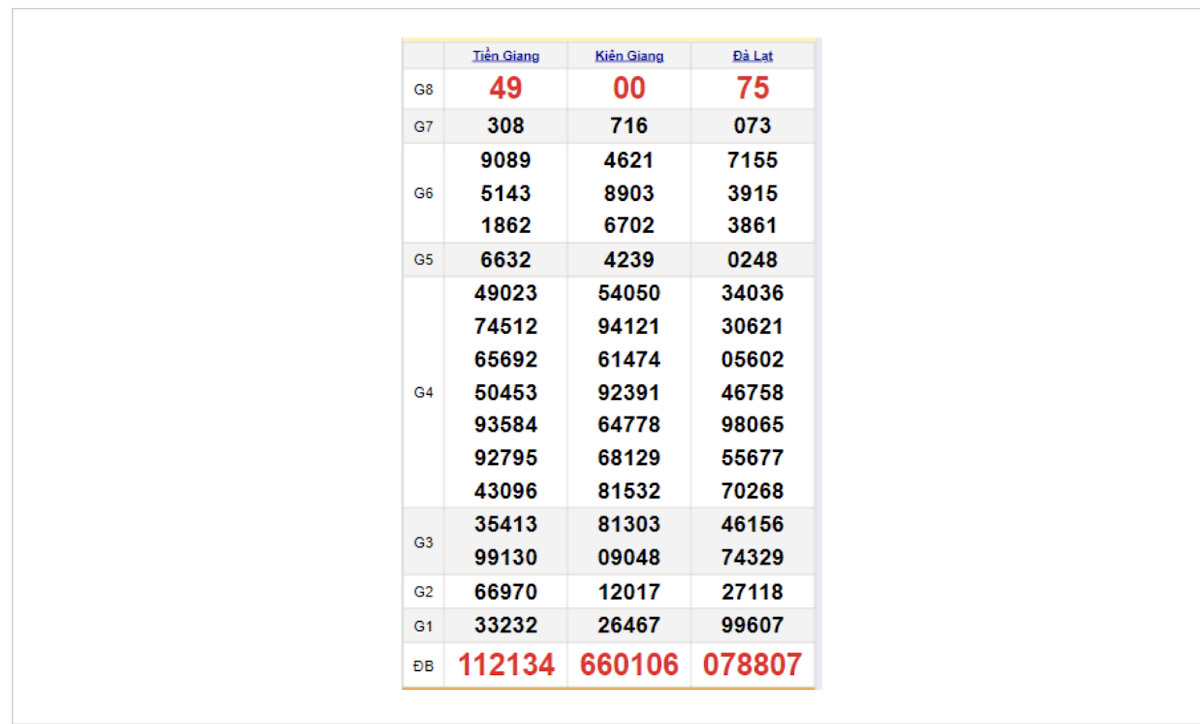Pick G4 number 98065
This screenshot has width=1200, height=724.
click(752, 424)
